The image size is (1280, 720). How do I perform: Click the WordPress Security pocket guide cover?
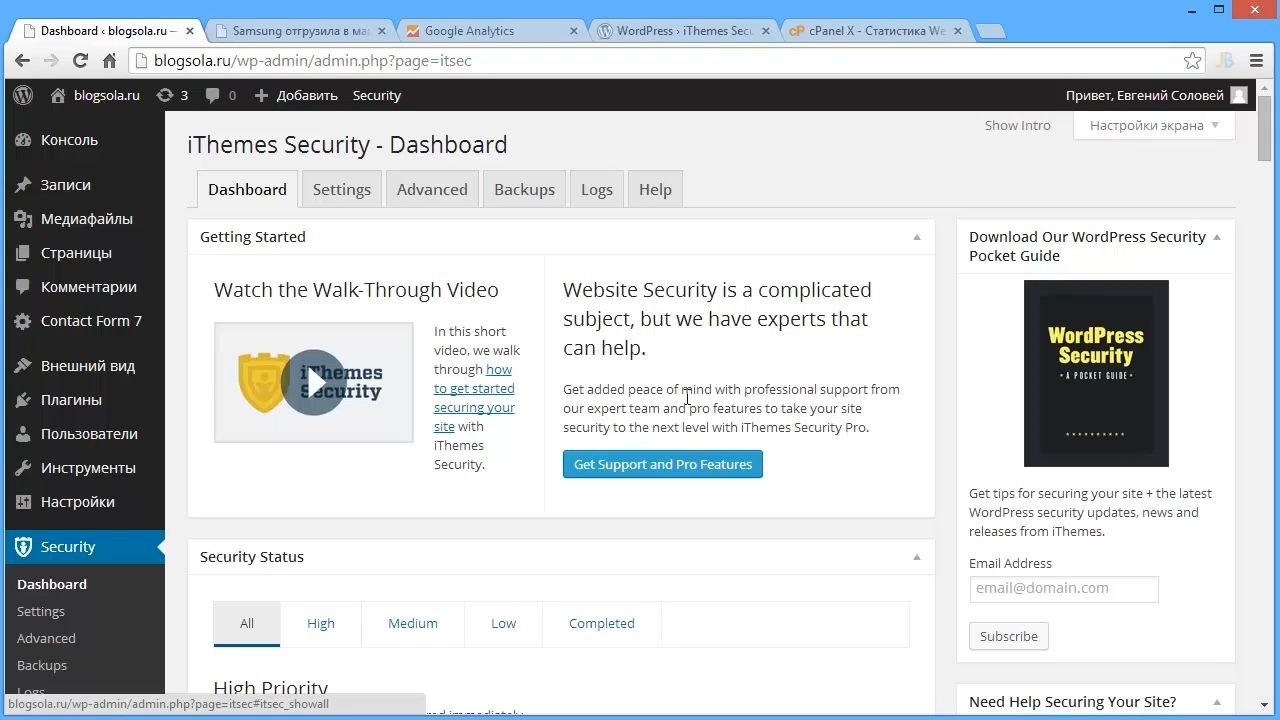pos(1096,373)
